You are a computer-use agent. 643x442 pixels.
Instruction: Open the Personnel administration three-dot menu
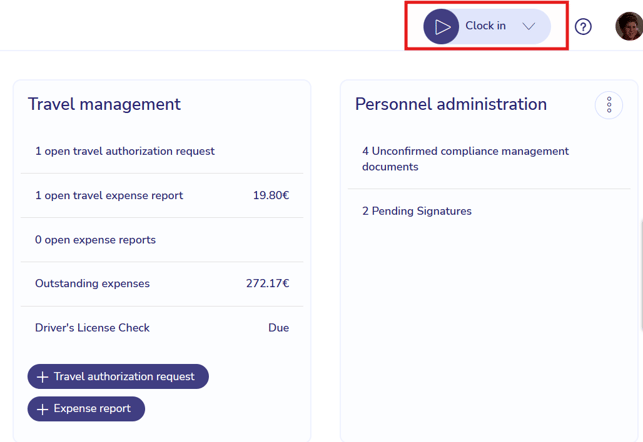pos(609,105)
